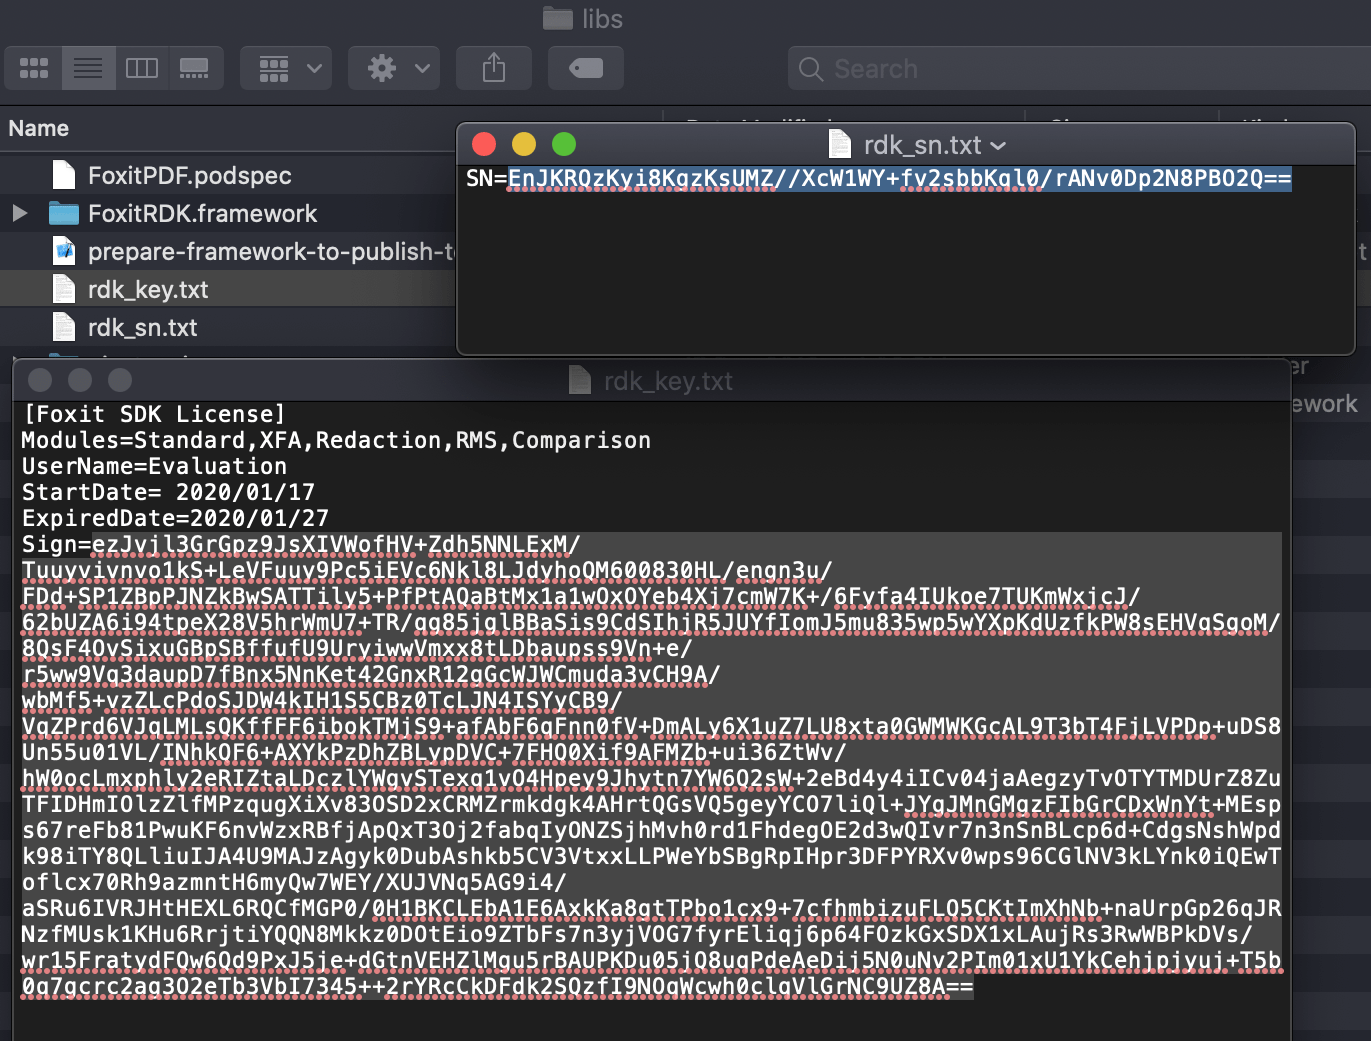Screen dimensions: 1371x1041
Task: Open the rdk_sn.txt title dropdown chevron
Action: point(997,146)
